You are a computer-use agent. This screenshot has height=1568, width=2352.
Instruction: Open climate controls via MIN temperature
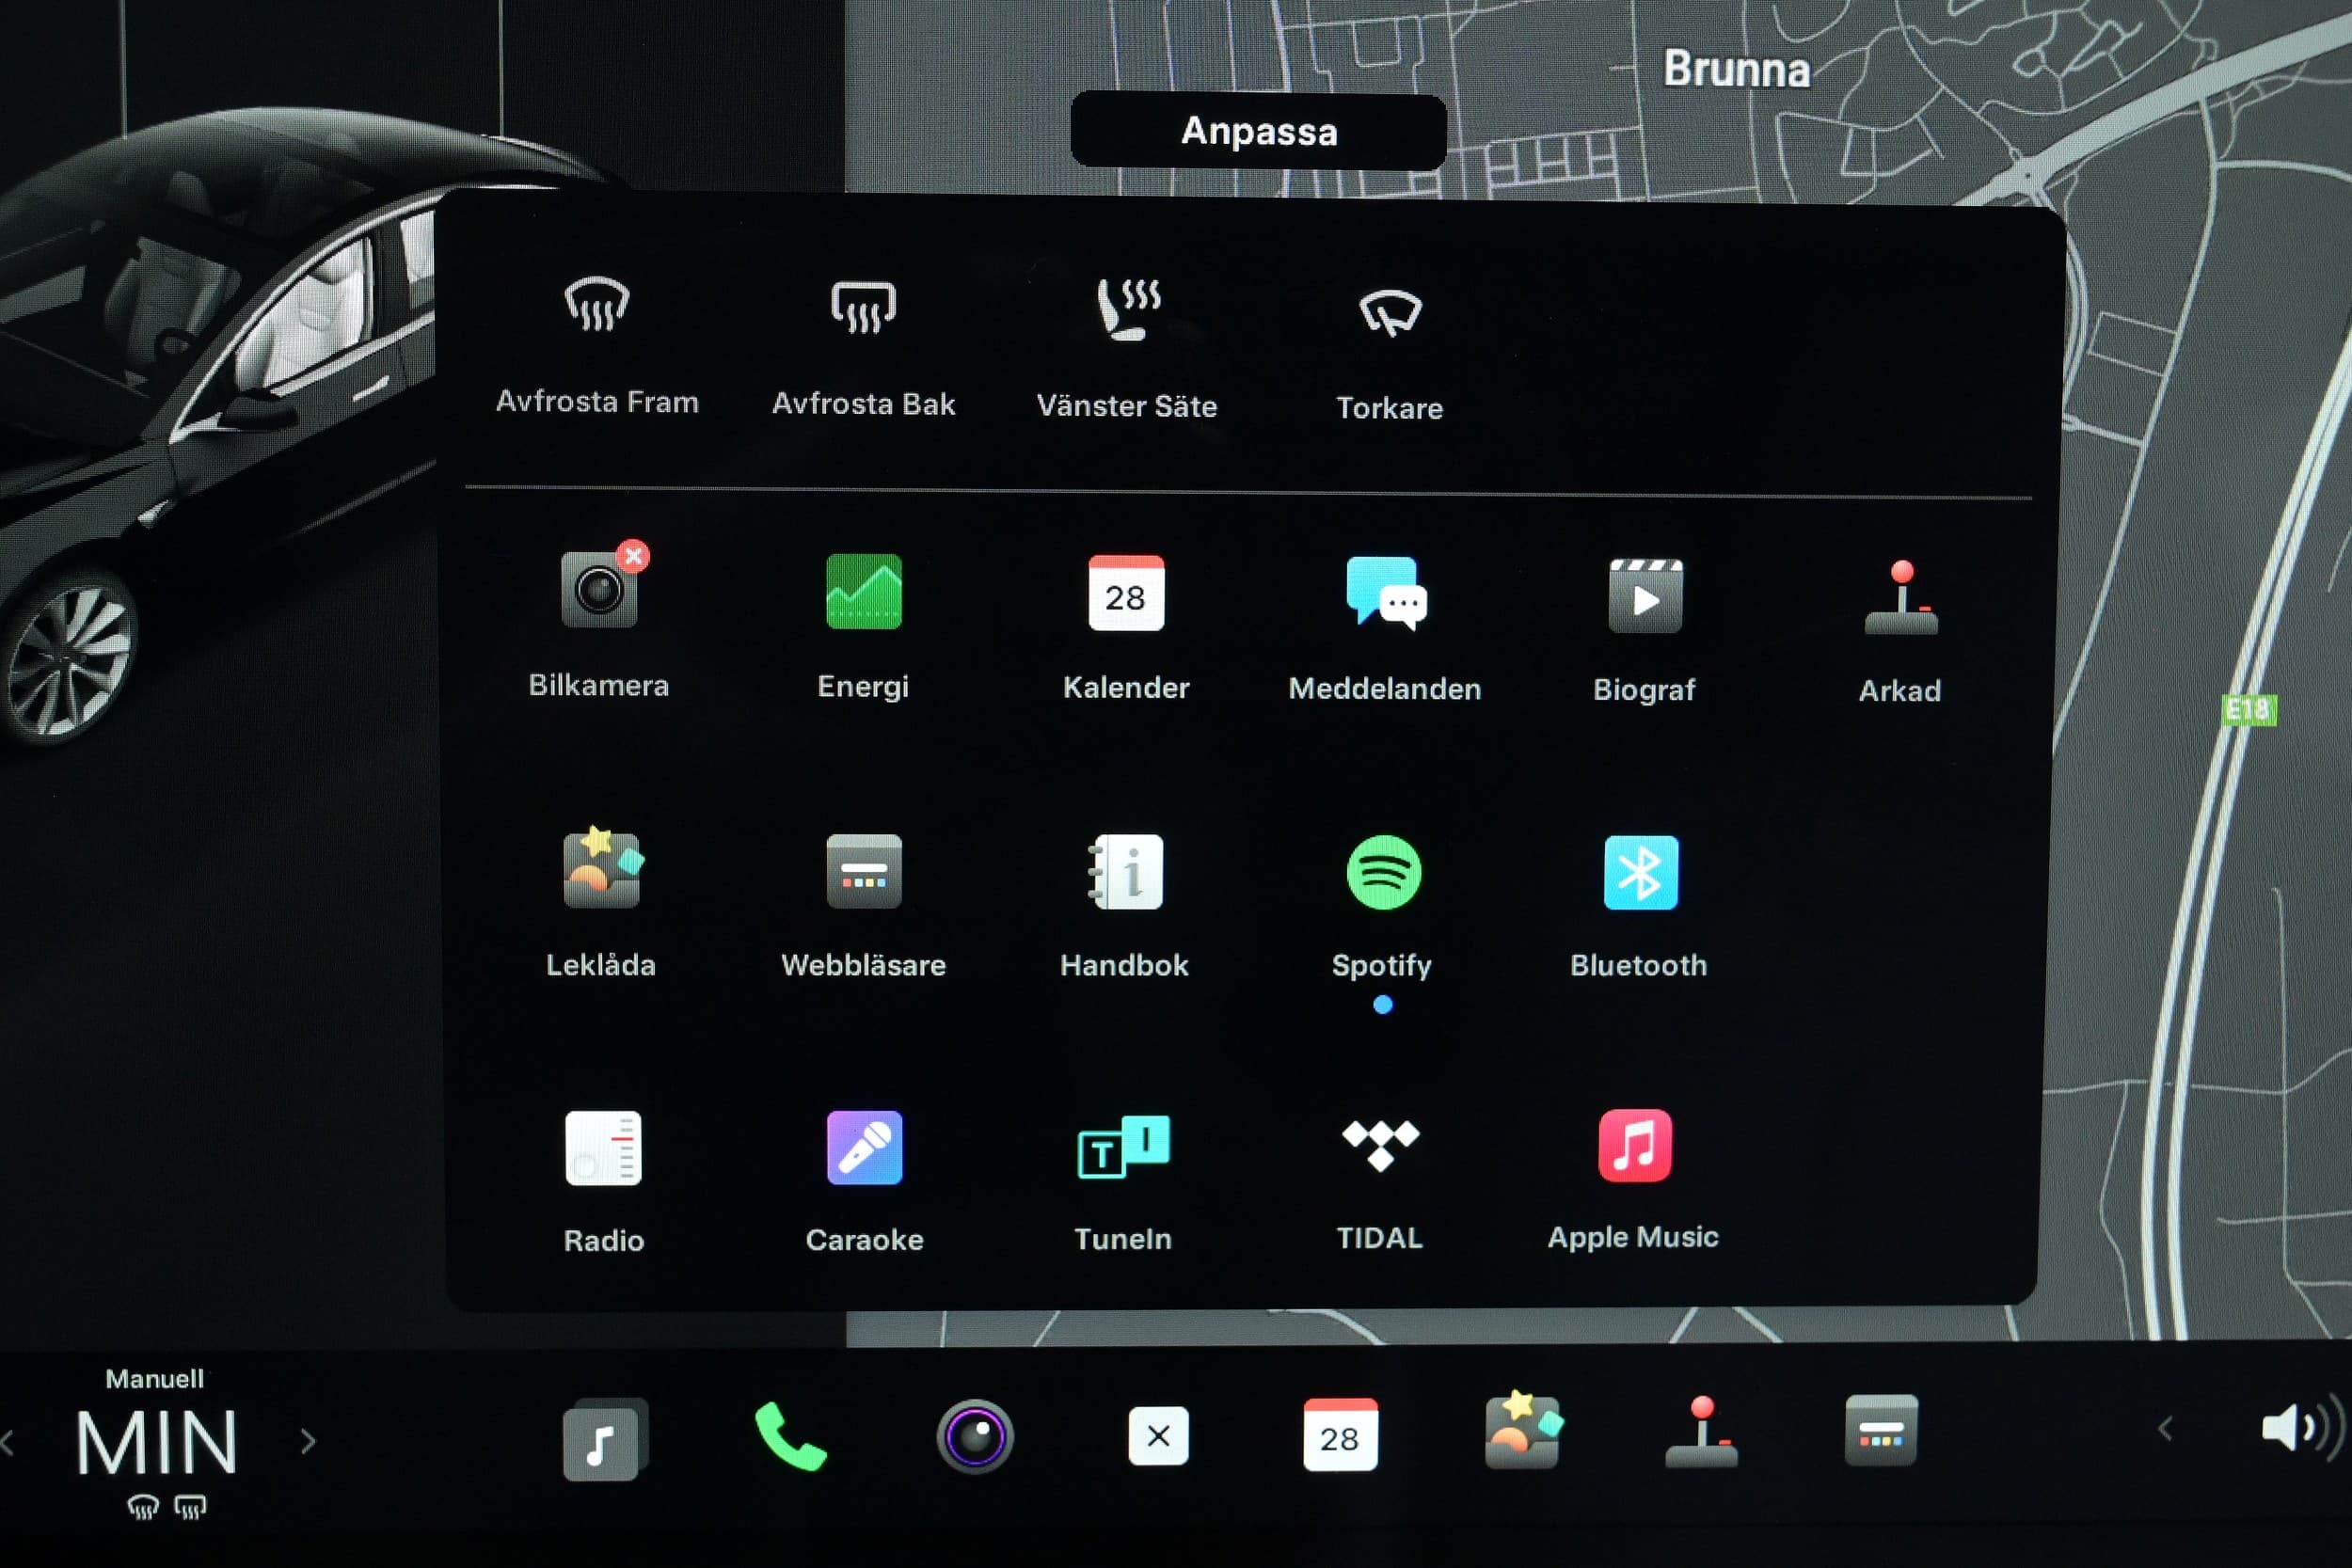coord(157,1443)
